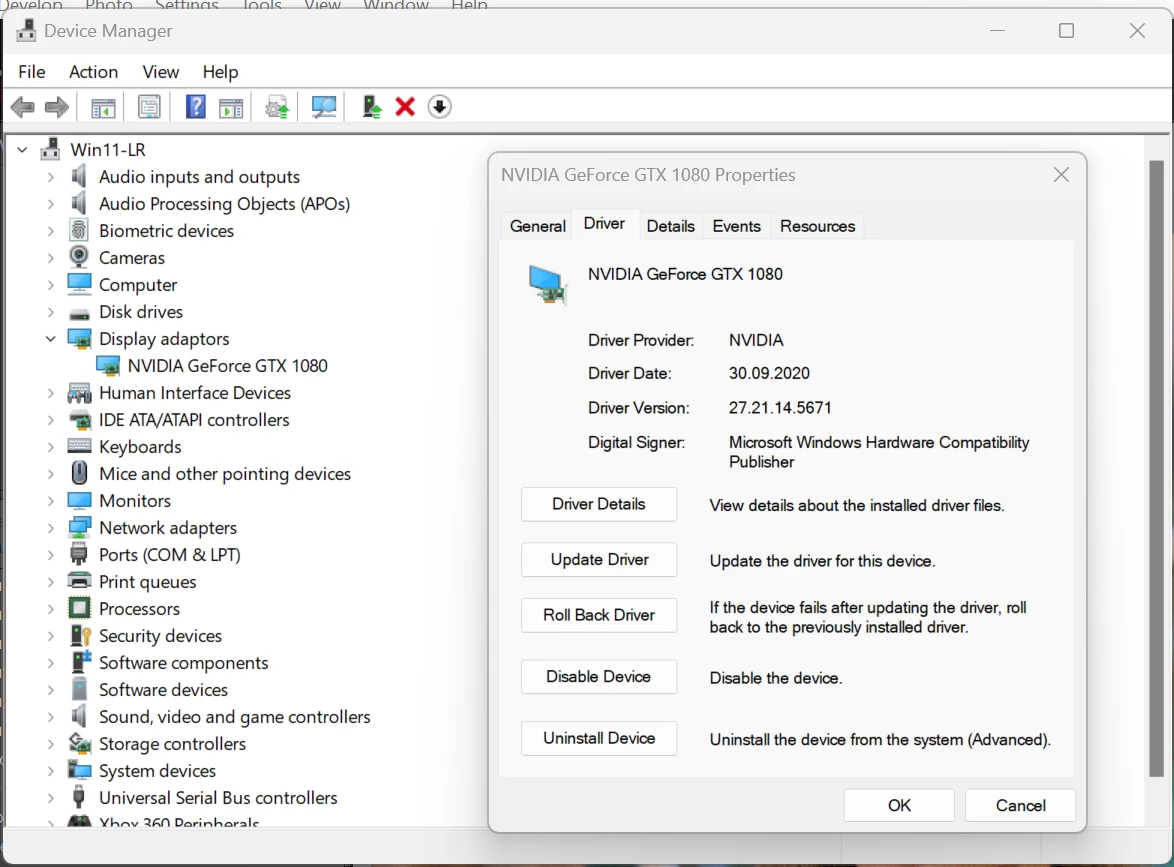This screenshot has width=1174, height=867.
Task: Click the Update device driver toolbar icon
Action: [x=277, y=108]
